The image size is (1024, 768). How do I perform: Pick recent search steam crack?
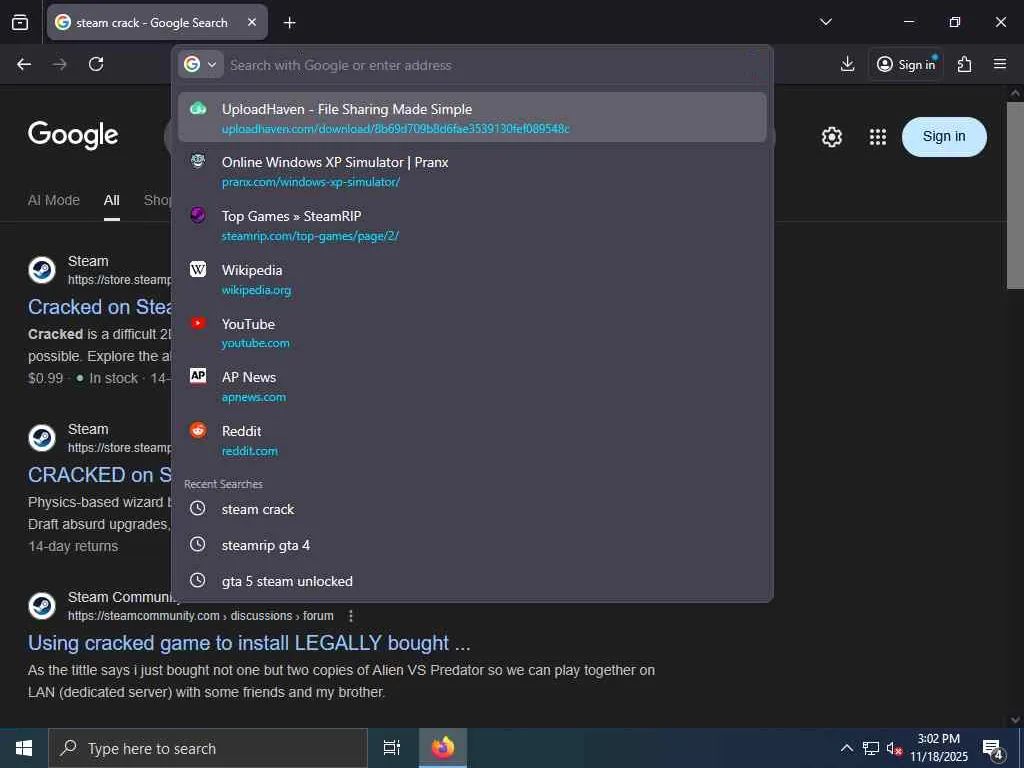click(472, 509)
